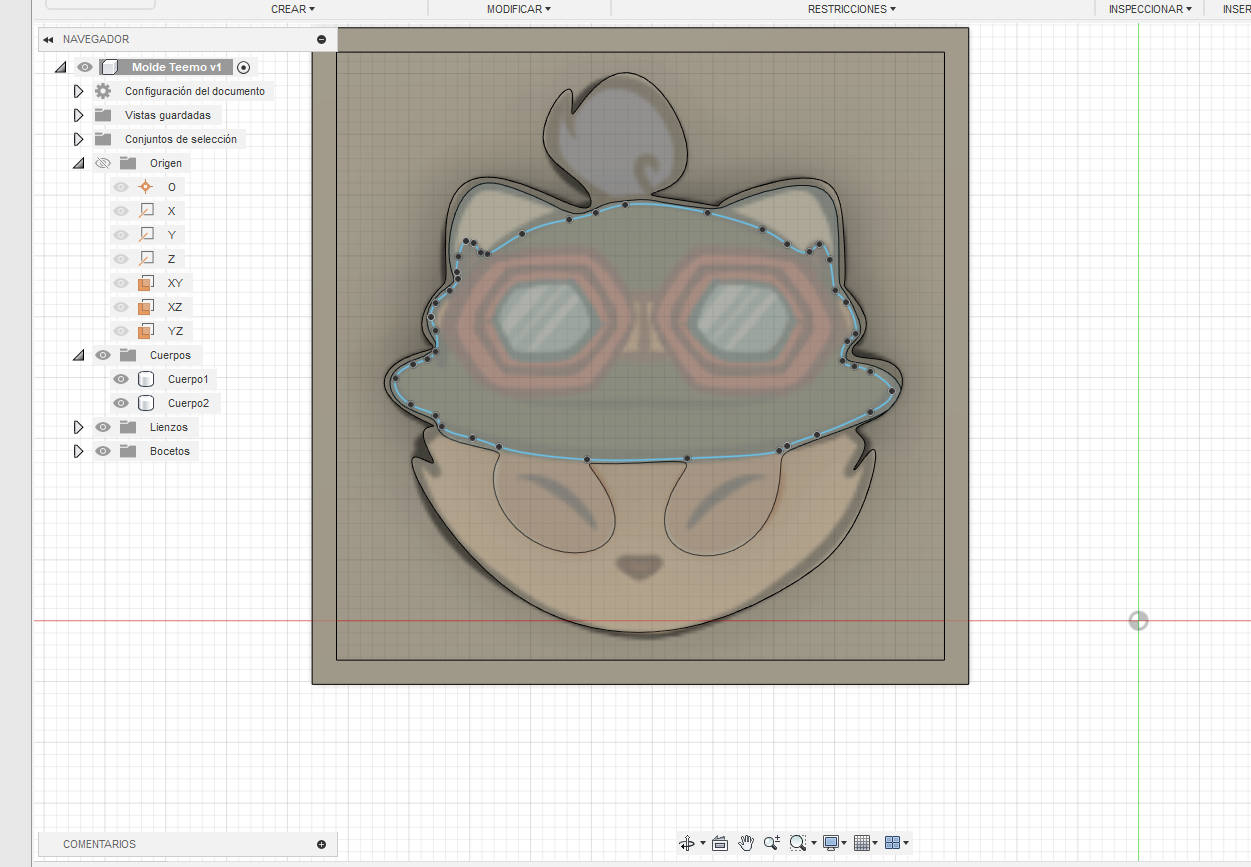Image resolution: width=1251 pixels, height=867 pixels.
Task: Expand Configuración del documento
Action: [x=78, y=91]
